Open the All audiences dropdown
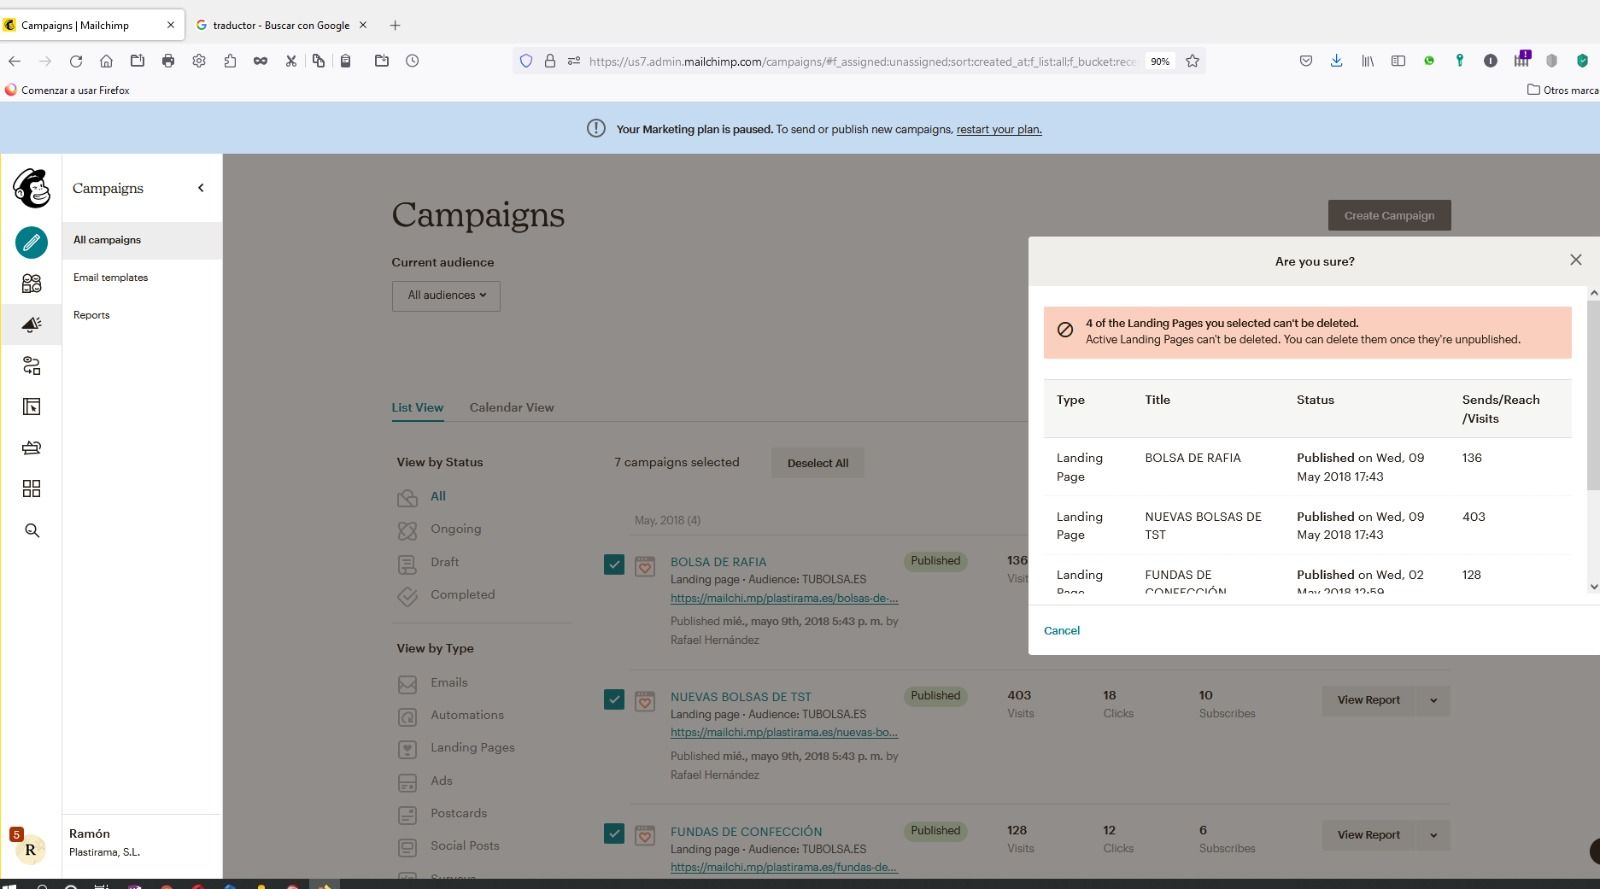Screen dimensions: 1600x889 [446, 296]
